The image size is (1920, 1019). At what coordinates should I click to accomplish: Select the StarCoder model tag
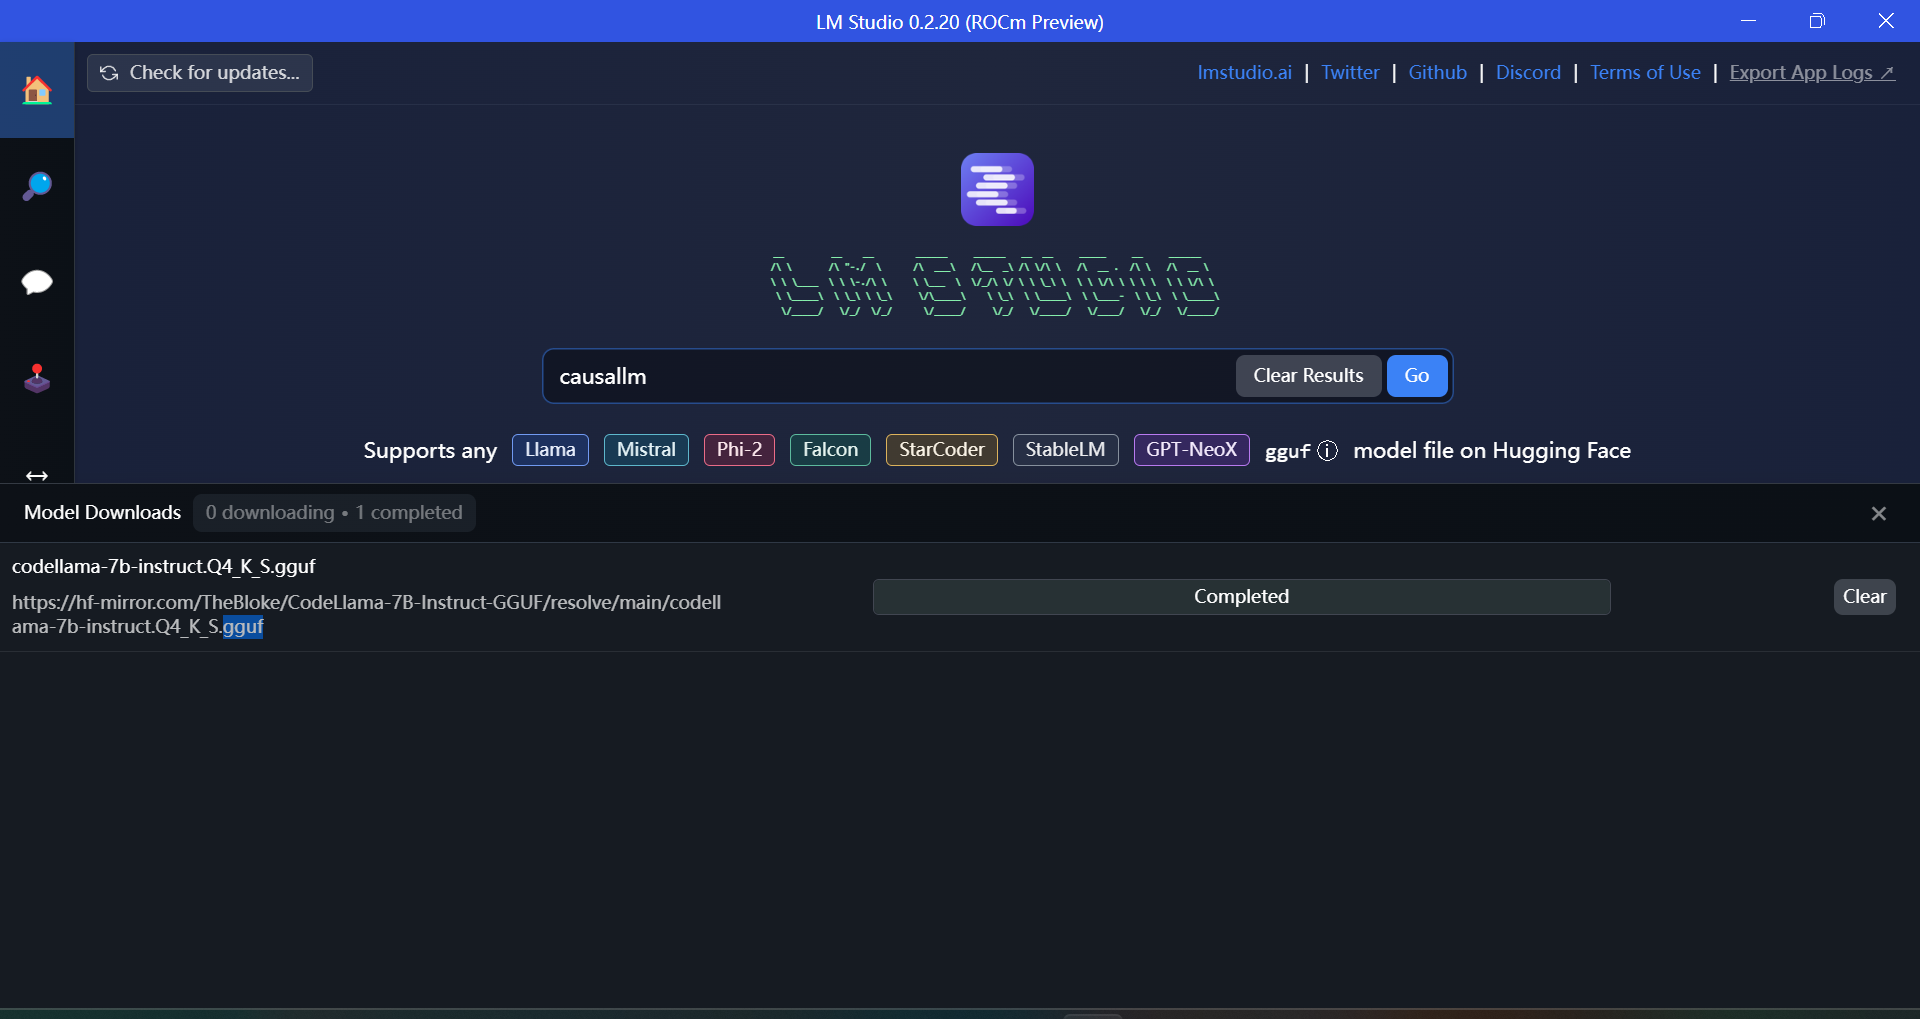[x=941, y=450]
